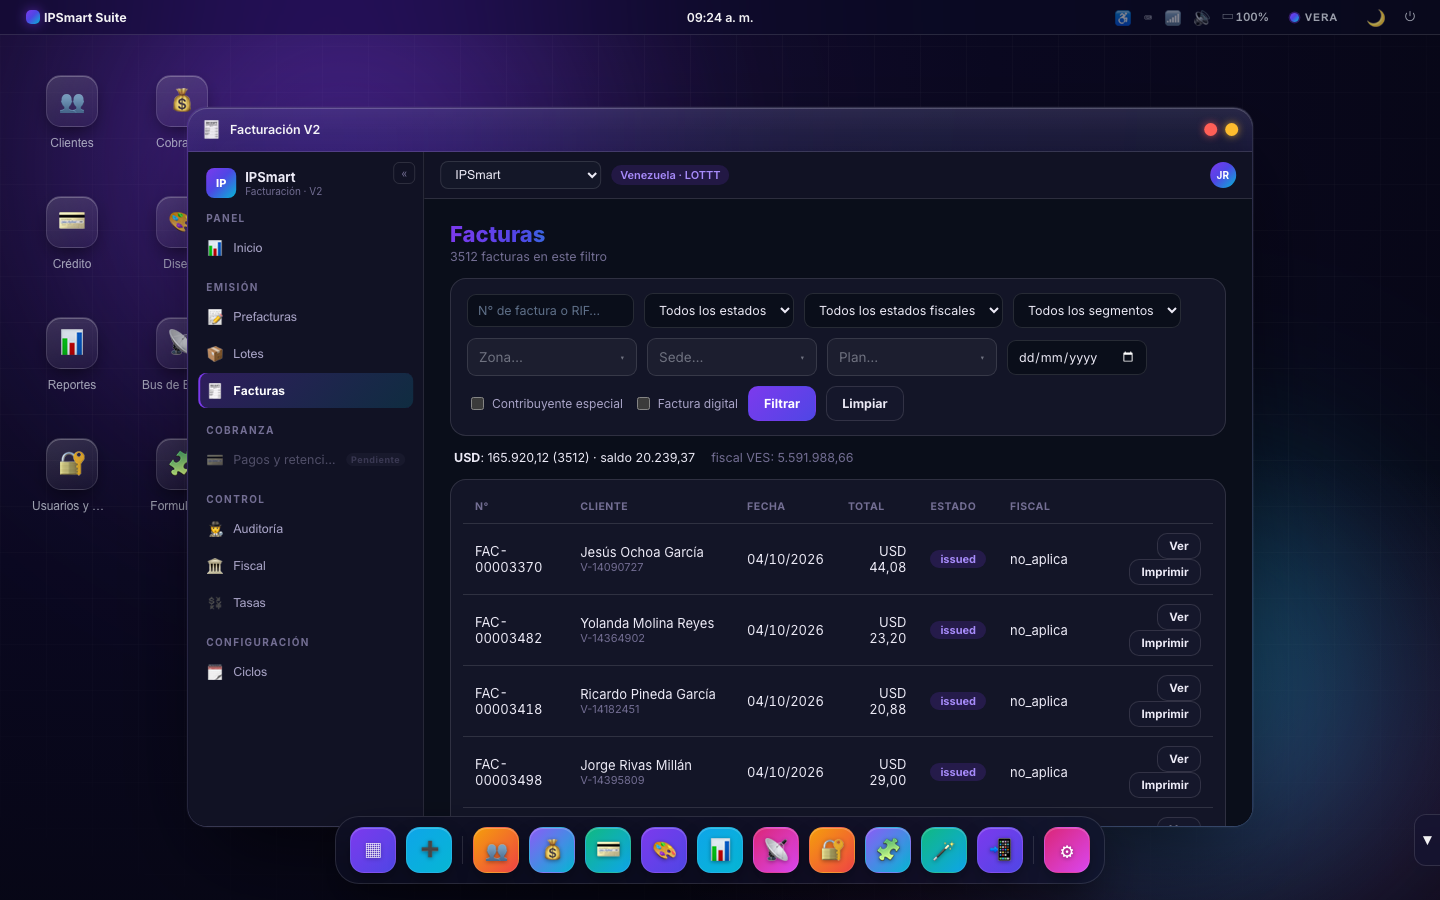Image resolution: width=1440 pixels, height=900 pixels.
Task: Collapse the sidebar with the chevron button
Action: pyautogui.click(x=404, y=173)
